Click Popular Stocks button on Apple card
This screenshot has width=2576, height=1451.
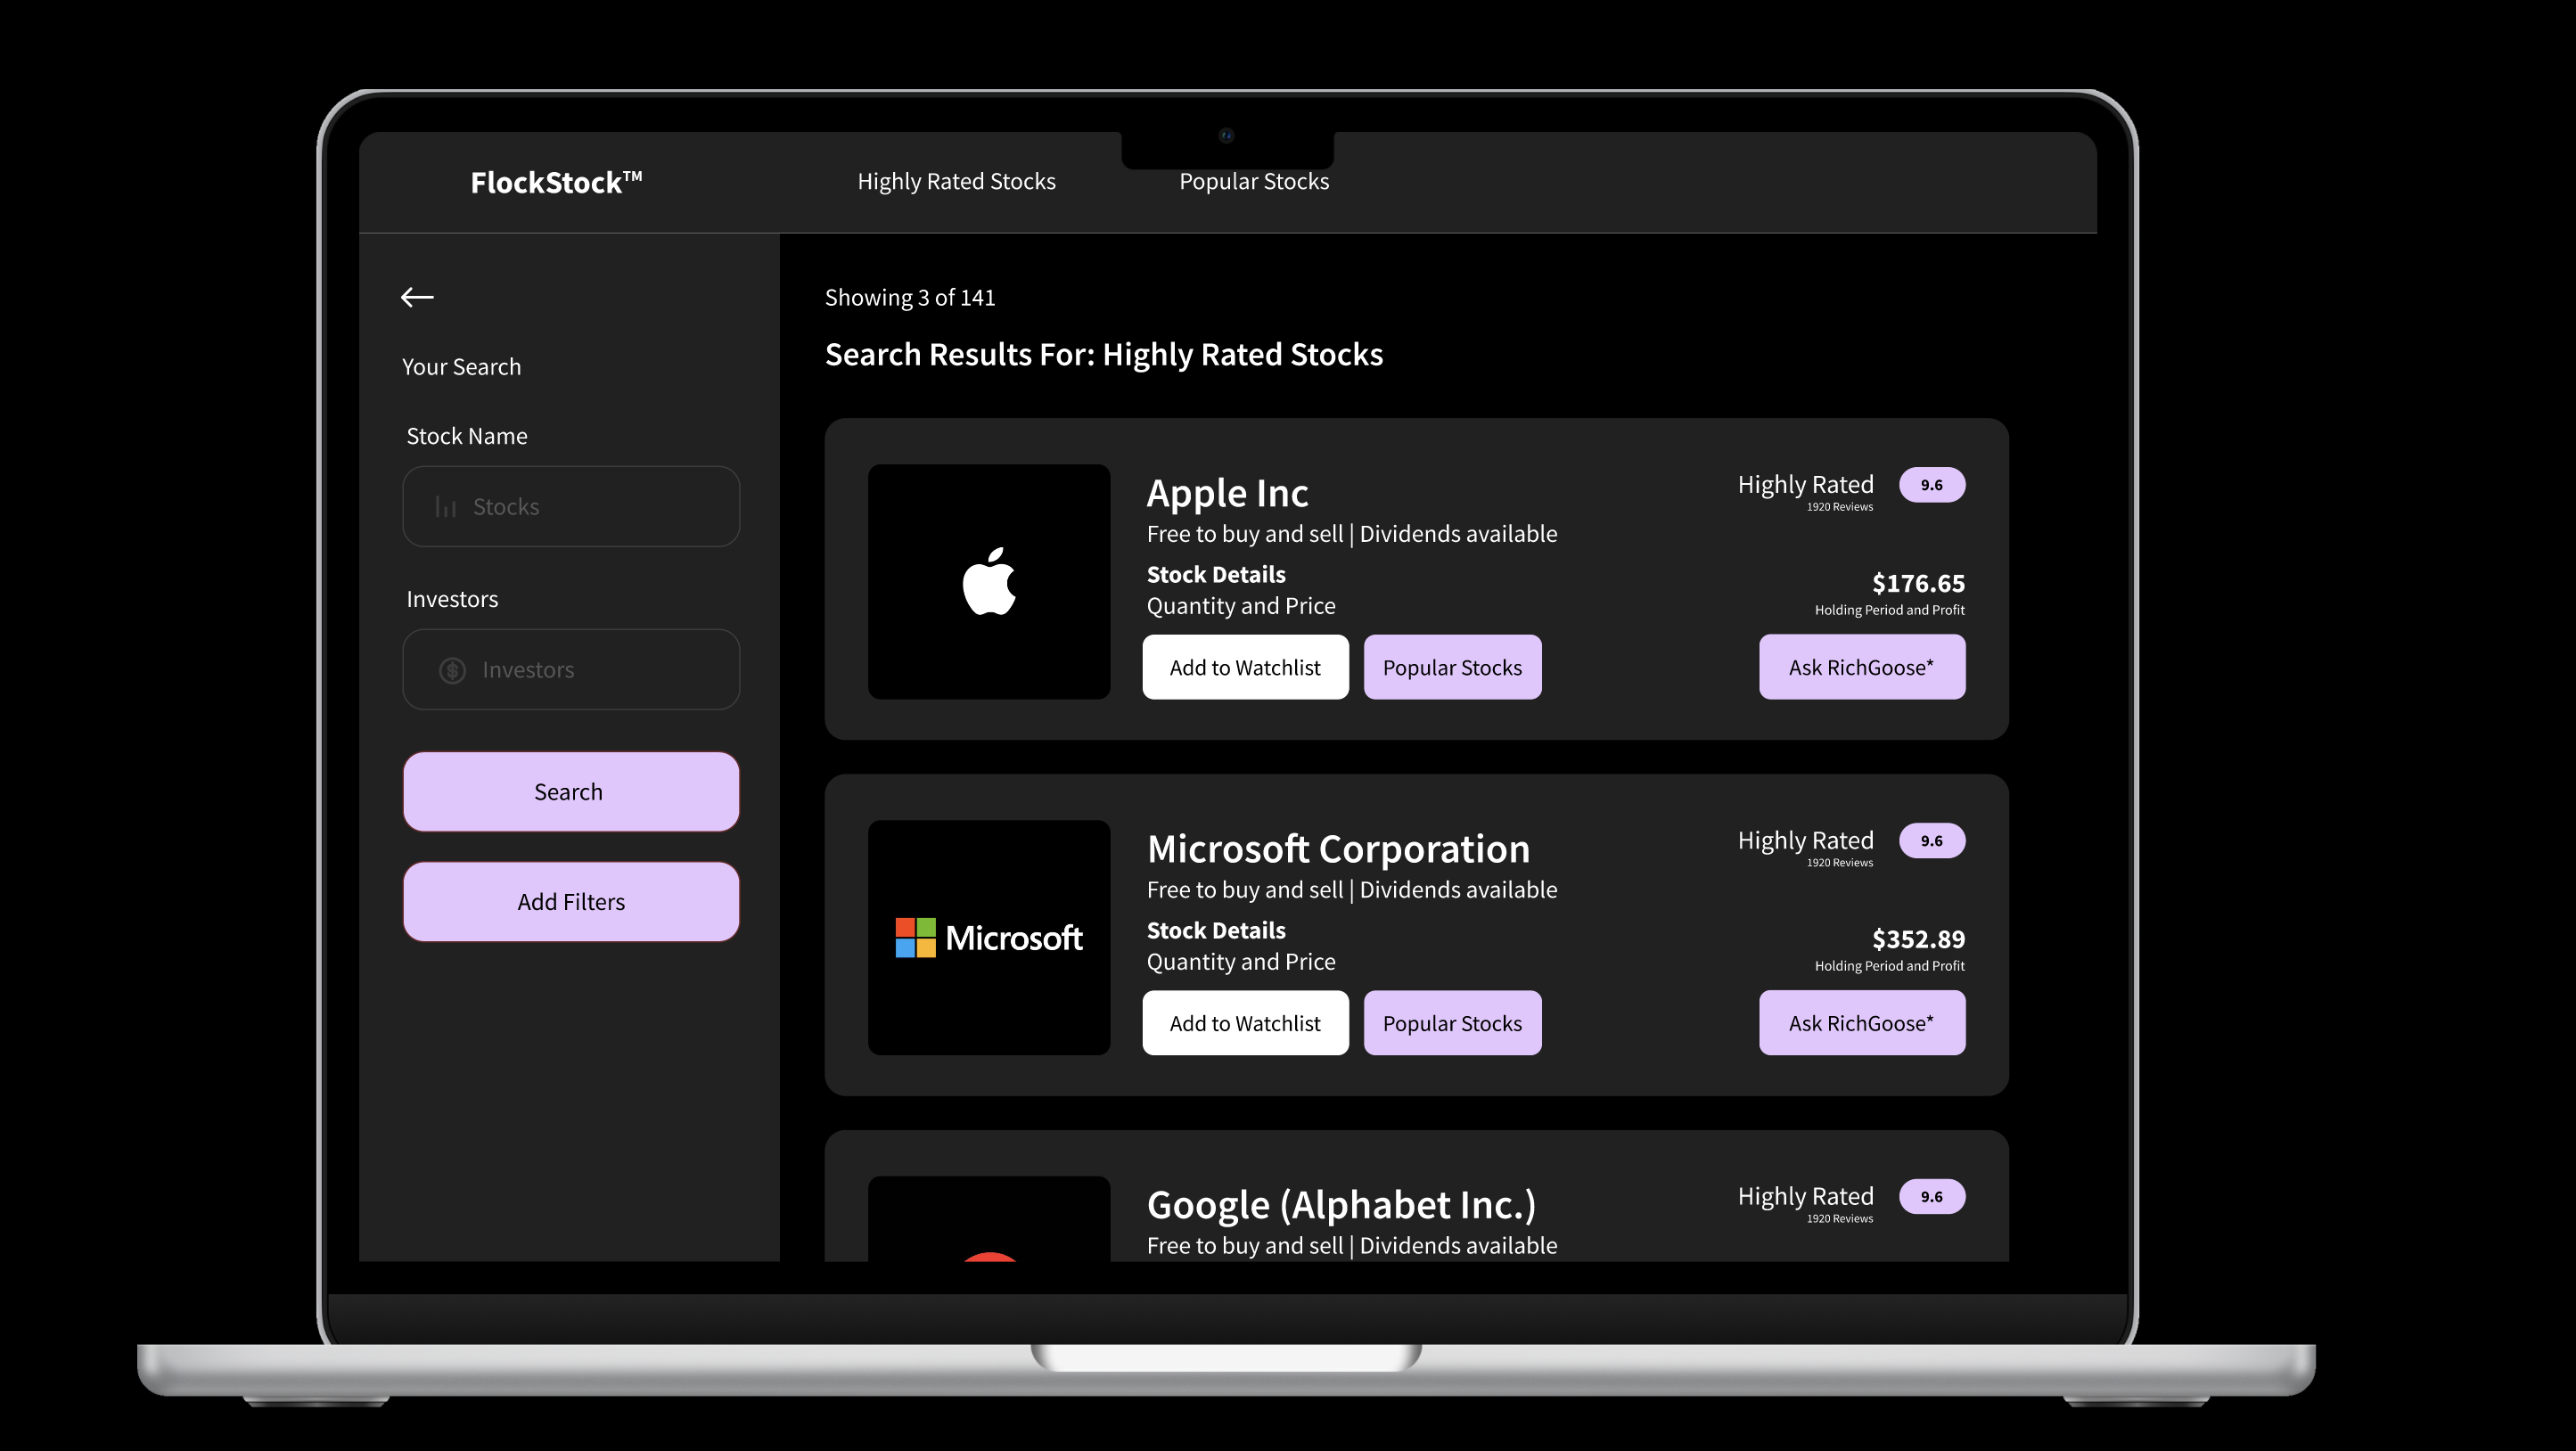(x=1451, y=667)
